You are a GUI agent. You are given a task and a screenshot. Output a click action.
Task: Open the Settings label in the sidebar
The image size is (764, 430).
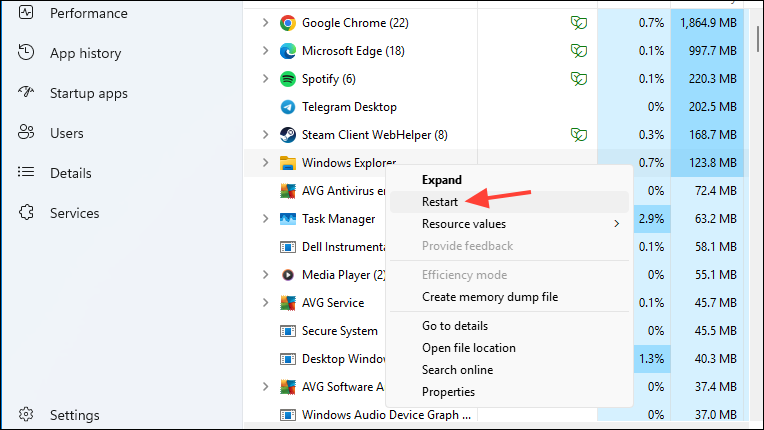75,415
